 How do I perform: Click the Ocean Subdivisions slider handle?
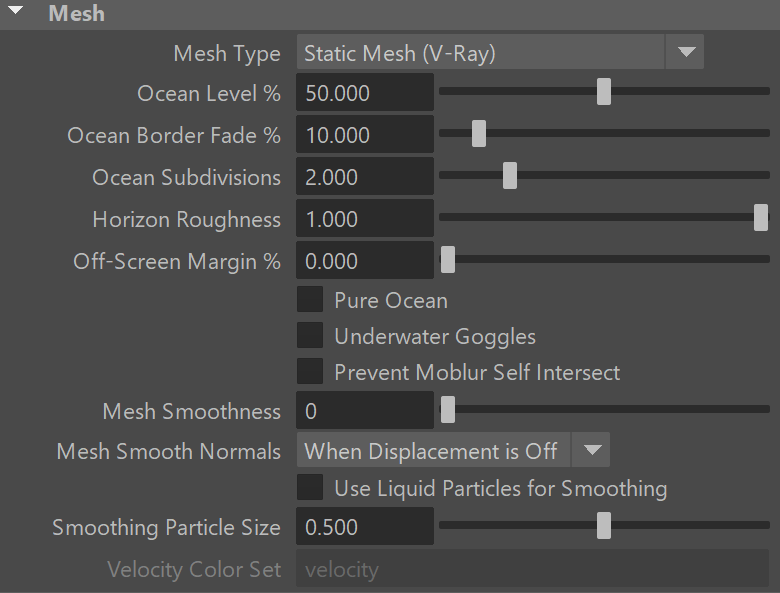(x=510, y=176)
